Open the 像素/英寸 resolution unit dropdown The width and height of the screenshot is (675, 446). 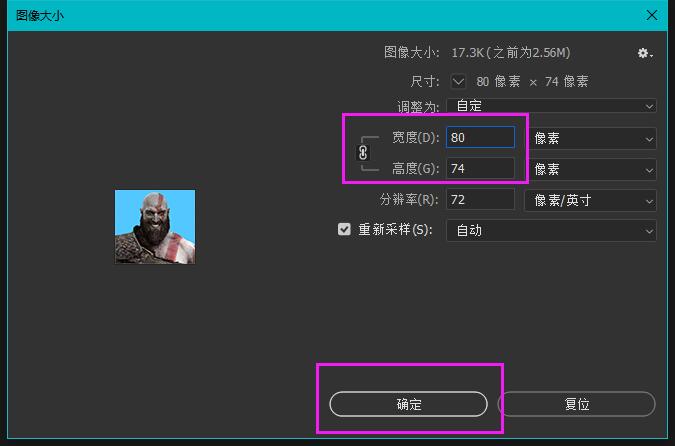click(590, 201)
